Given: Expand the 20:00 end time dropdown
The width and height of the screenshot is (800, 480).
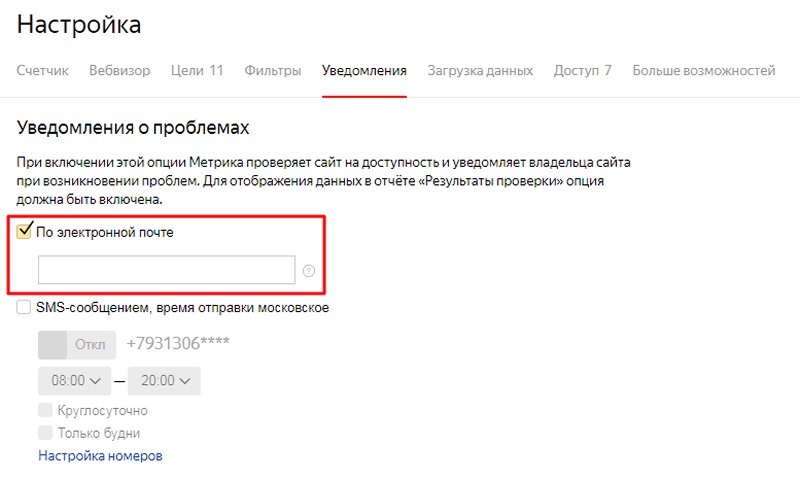Looking at the screenshot, I should pos(164,381).
